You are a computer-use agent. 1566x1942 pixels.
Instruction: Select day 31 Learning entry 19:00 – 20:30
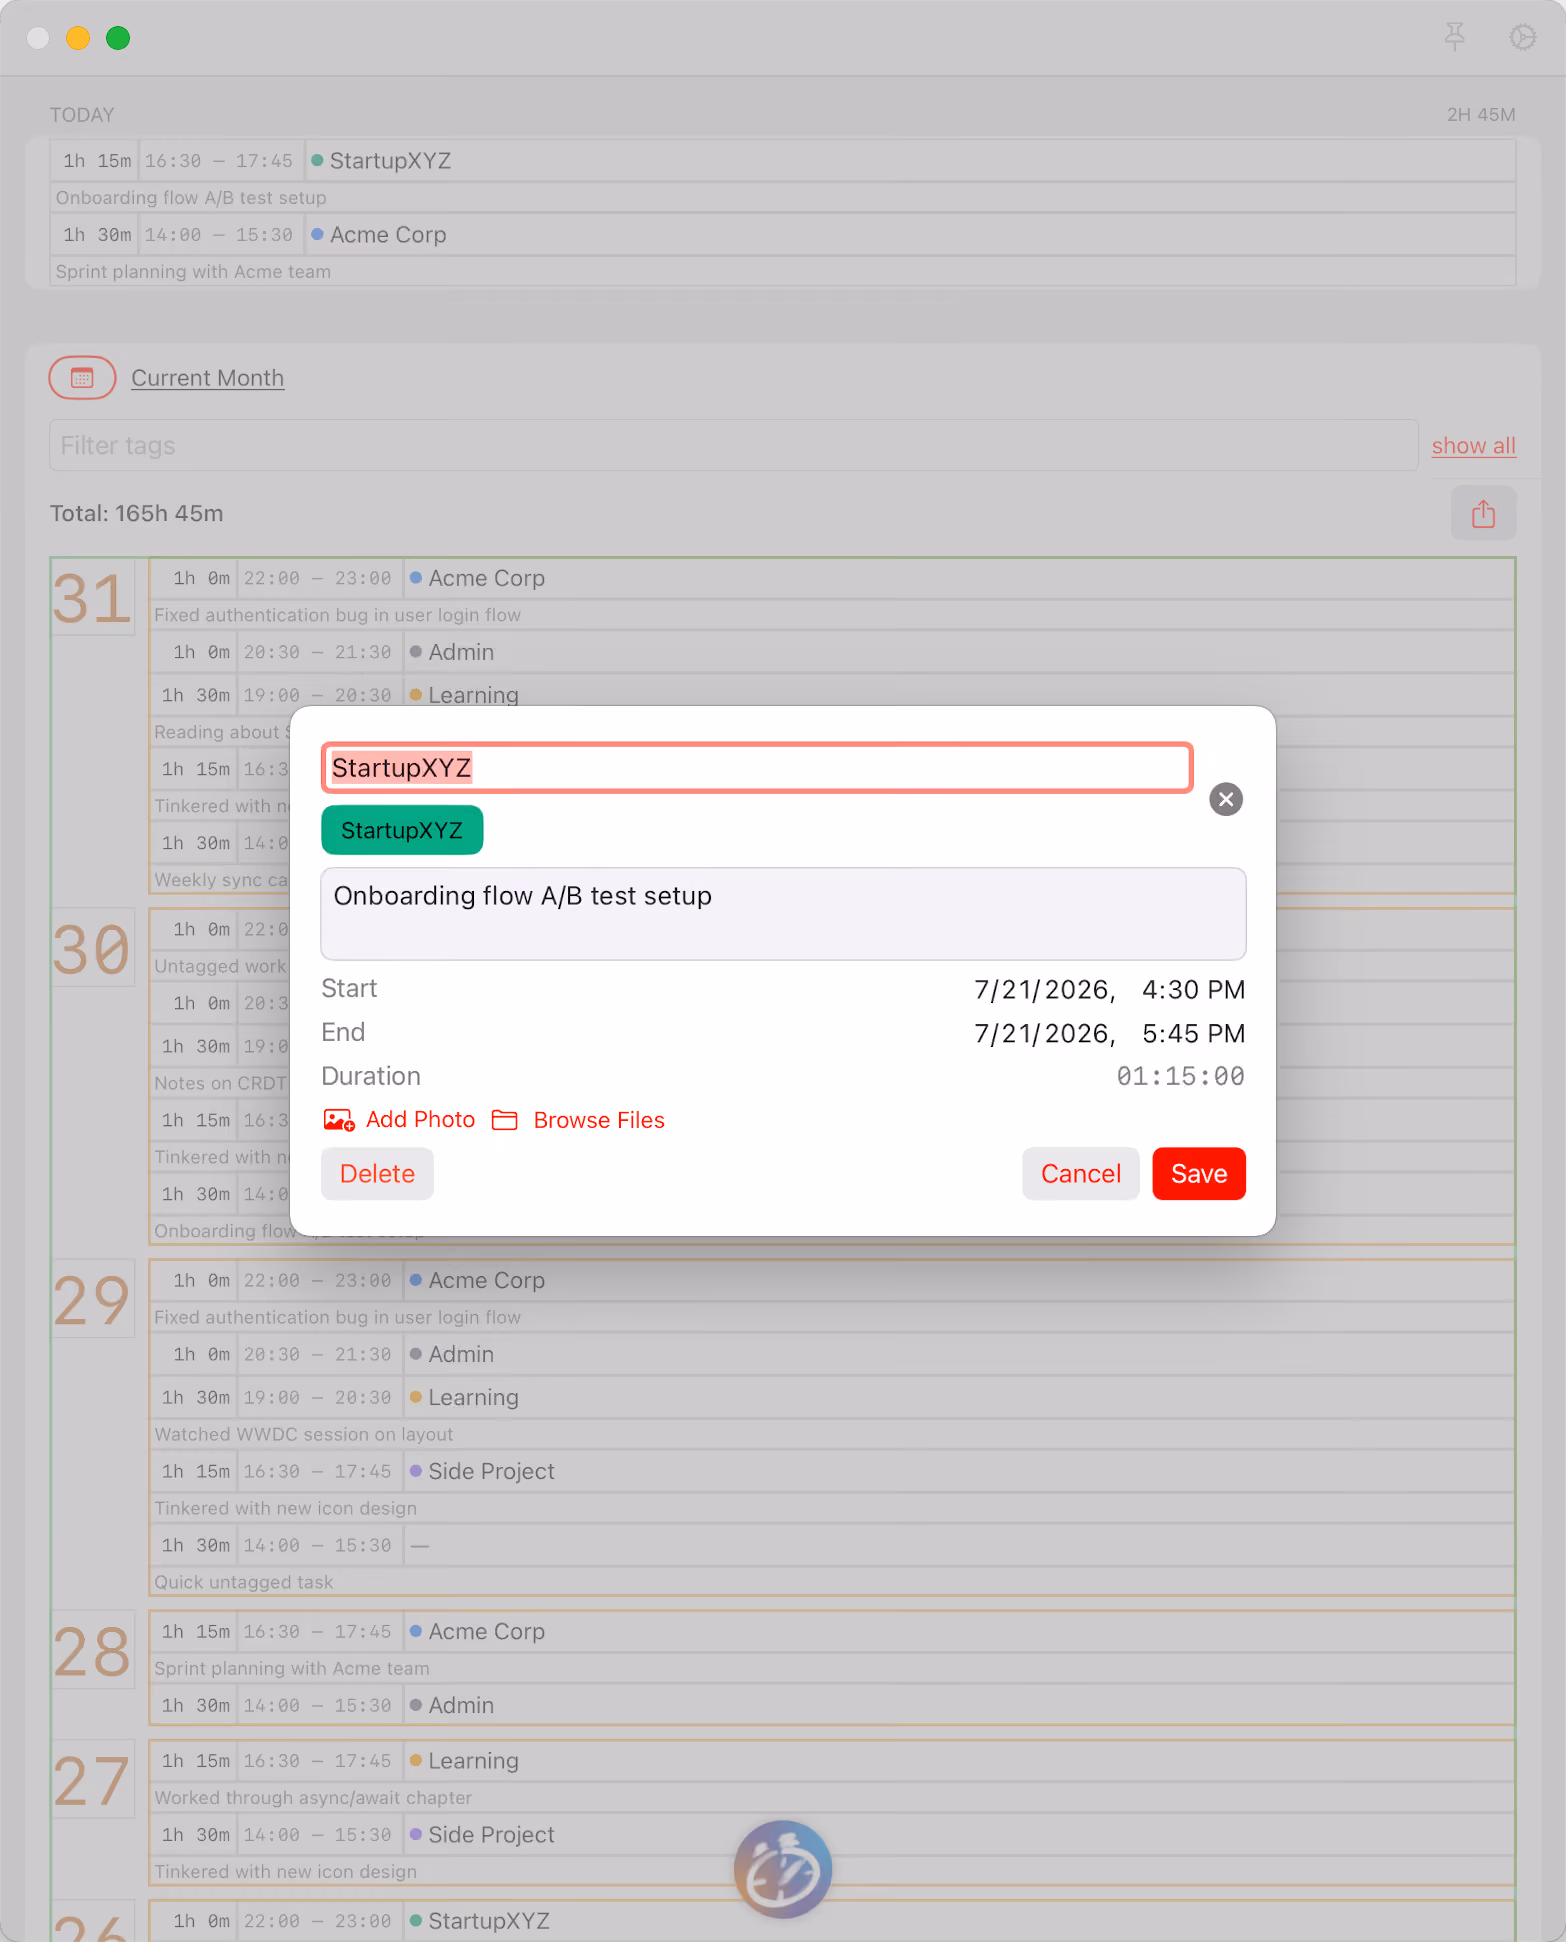click(x=832, y=694)
